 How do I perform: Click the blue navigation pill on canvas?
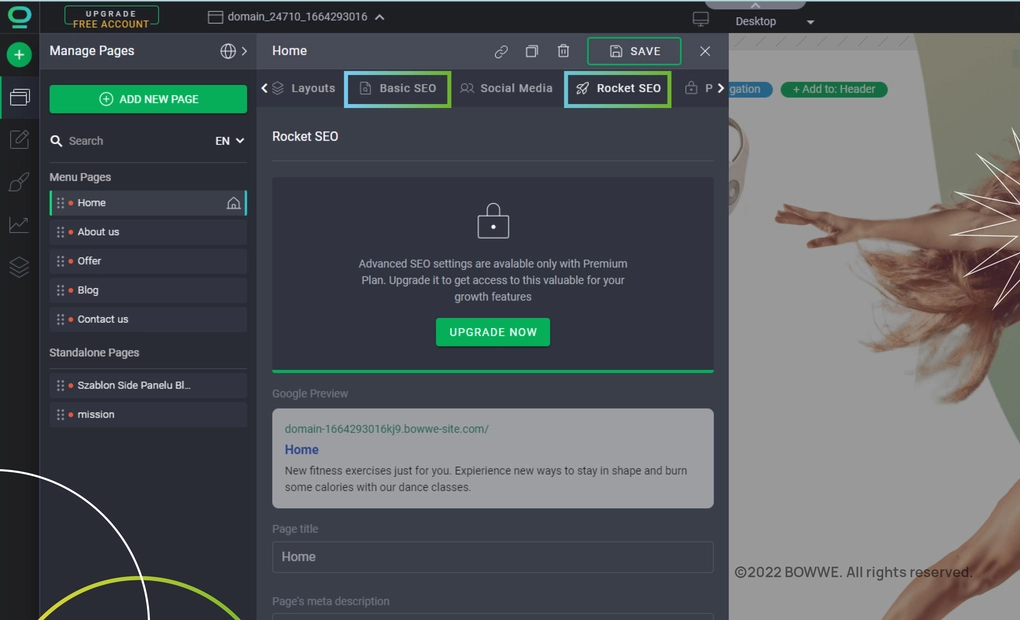coord(749,89)
